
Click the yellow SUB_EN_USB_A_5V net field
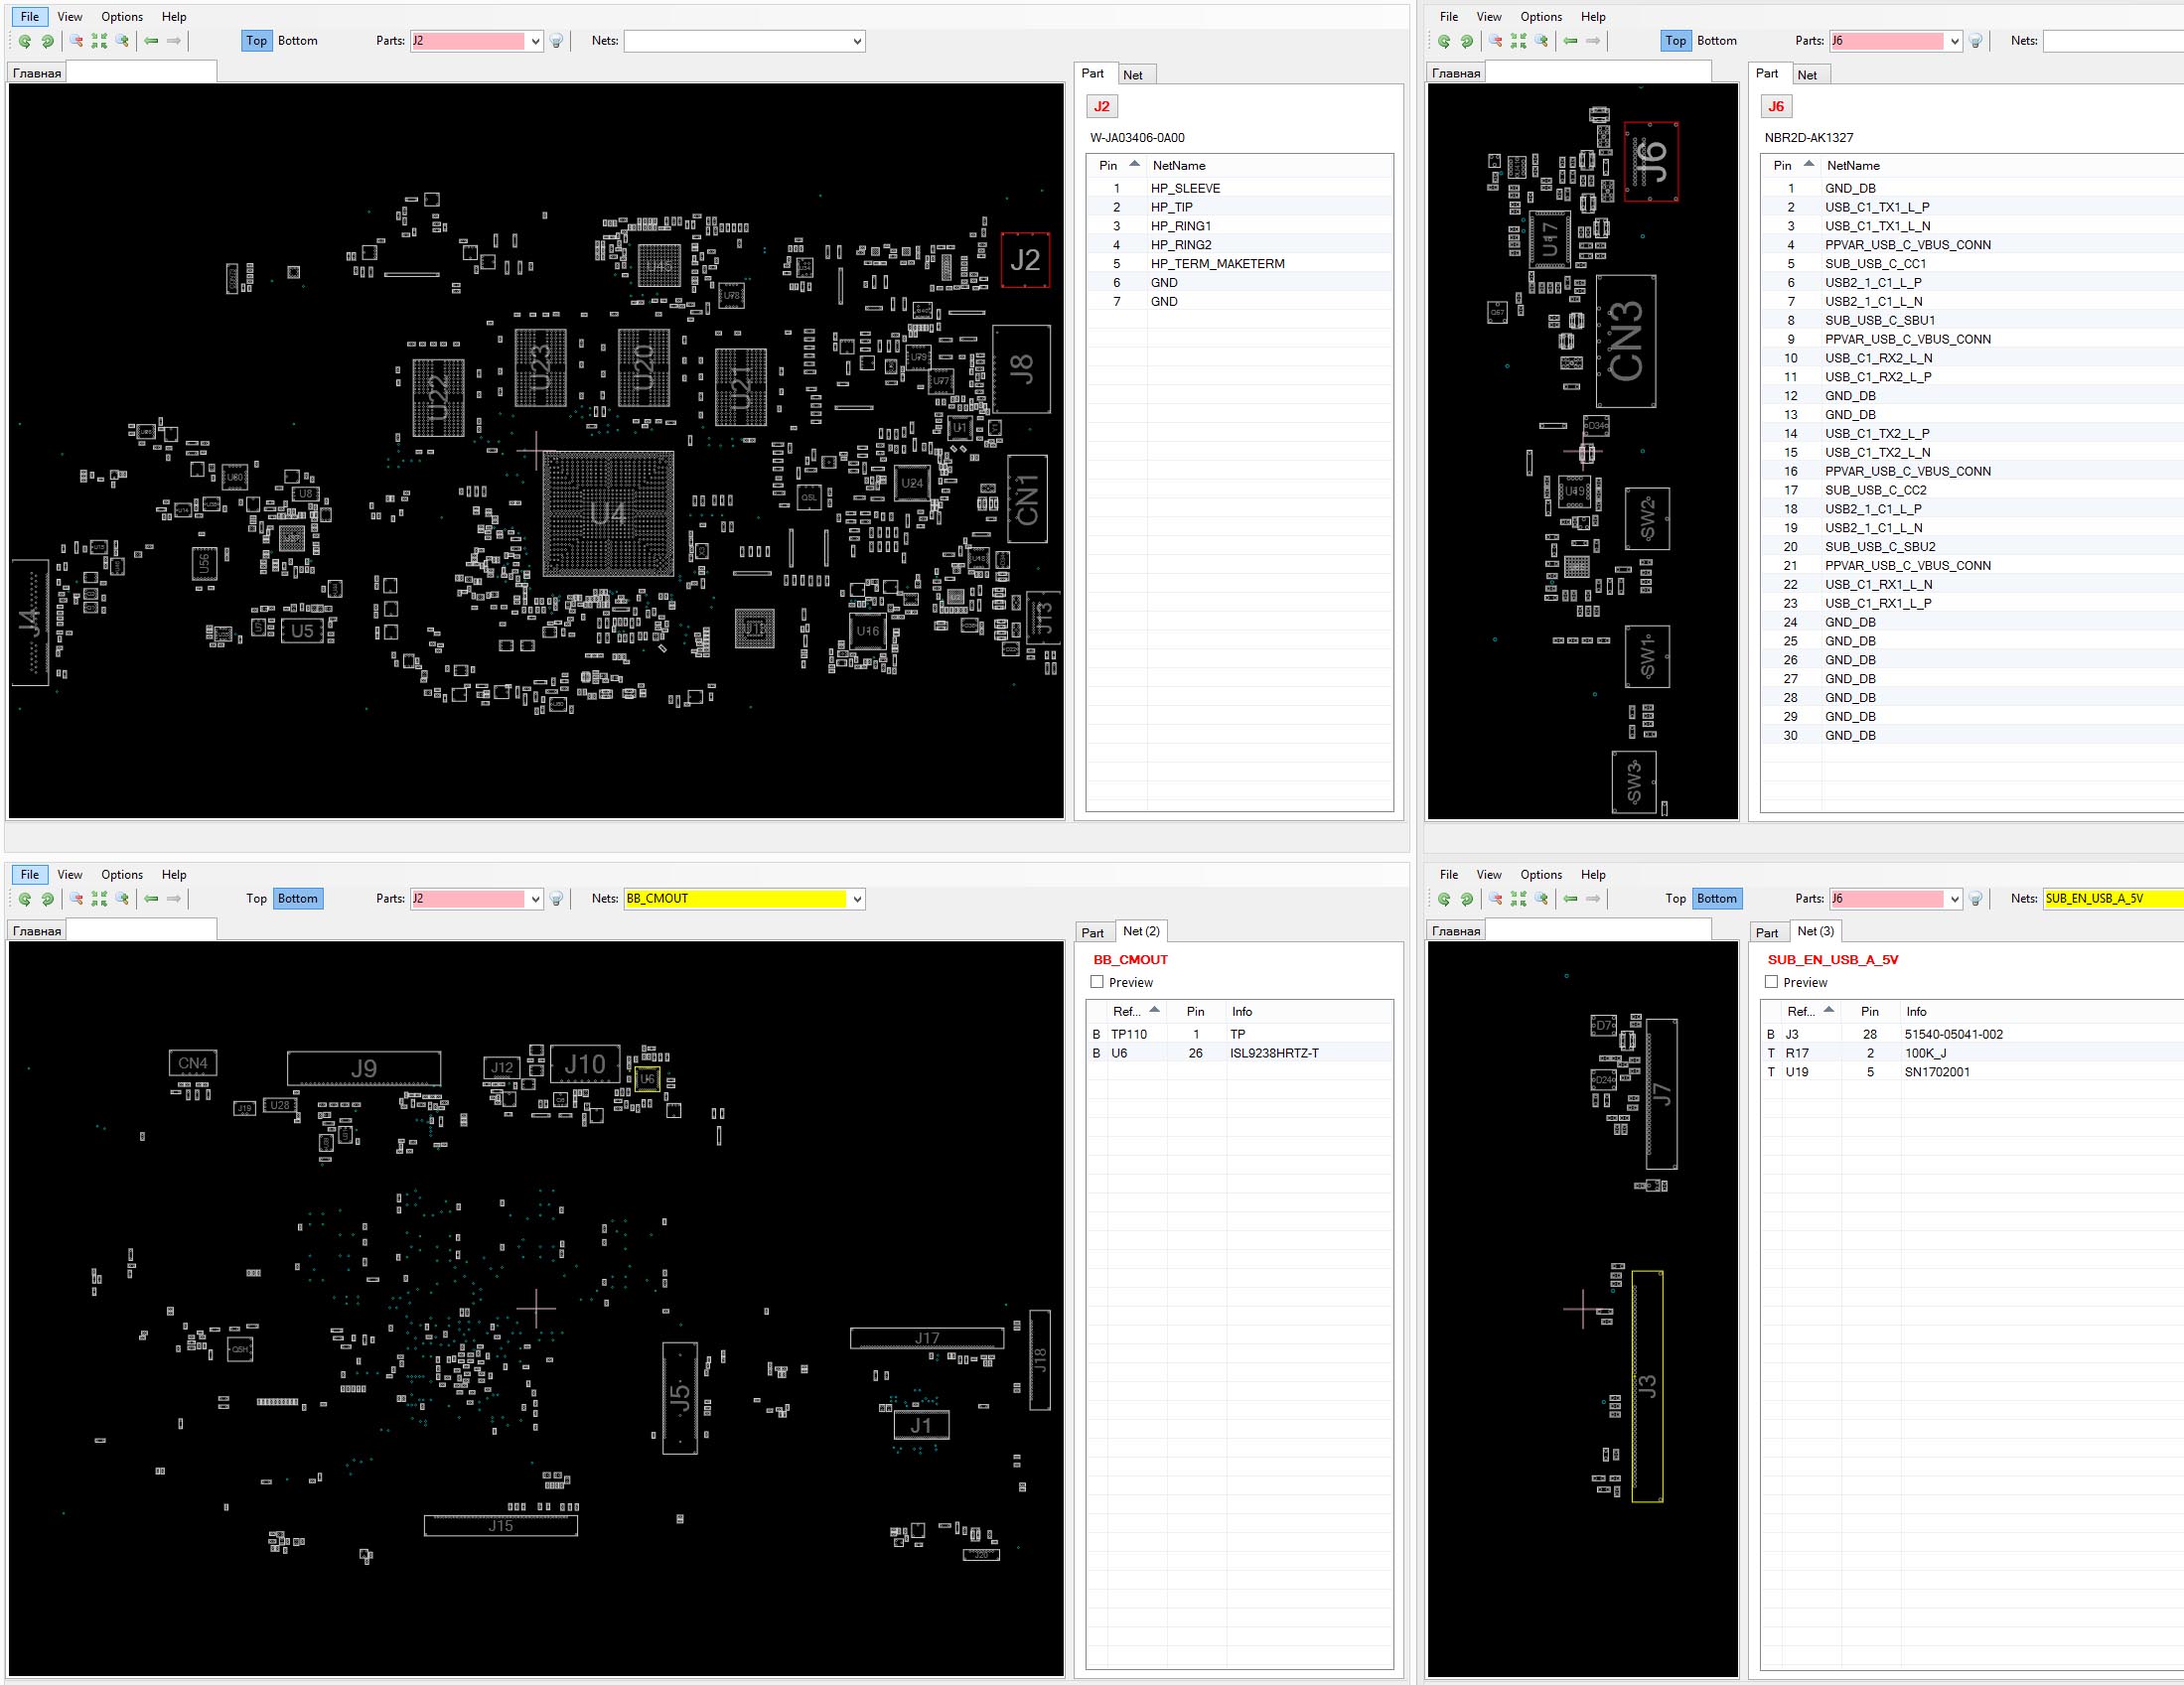2112,899
